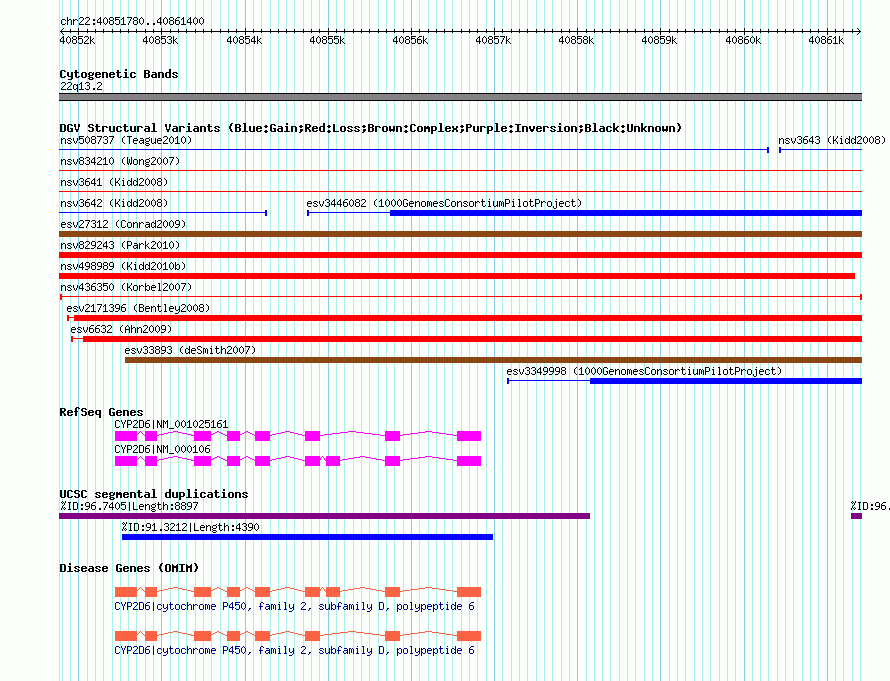
Task: Click the first exon of the CYP2D6 NM_000106 transcript
Action: point(126,461)
